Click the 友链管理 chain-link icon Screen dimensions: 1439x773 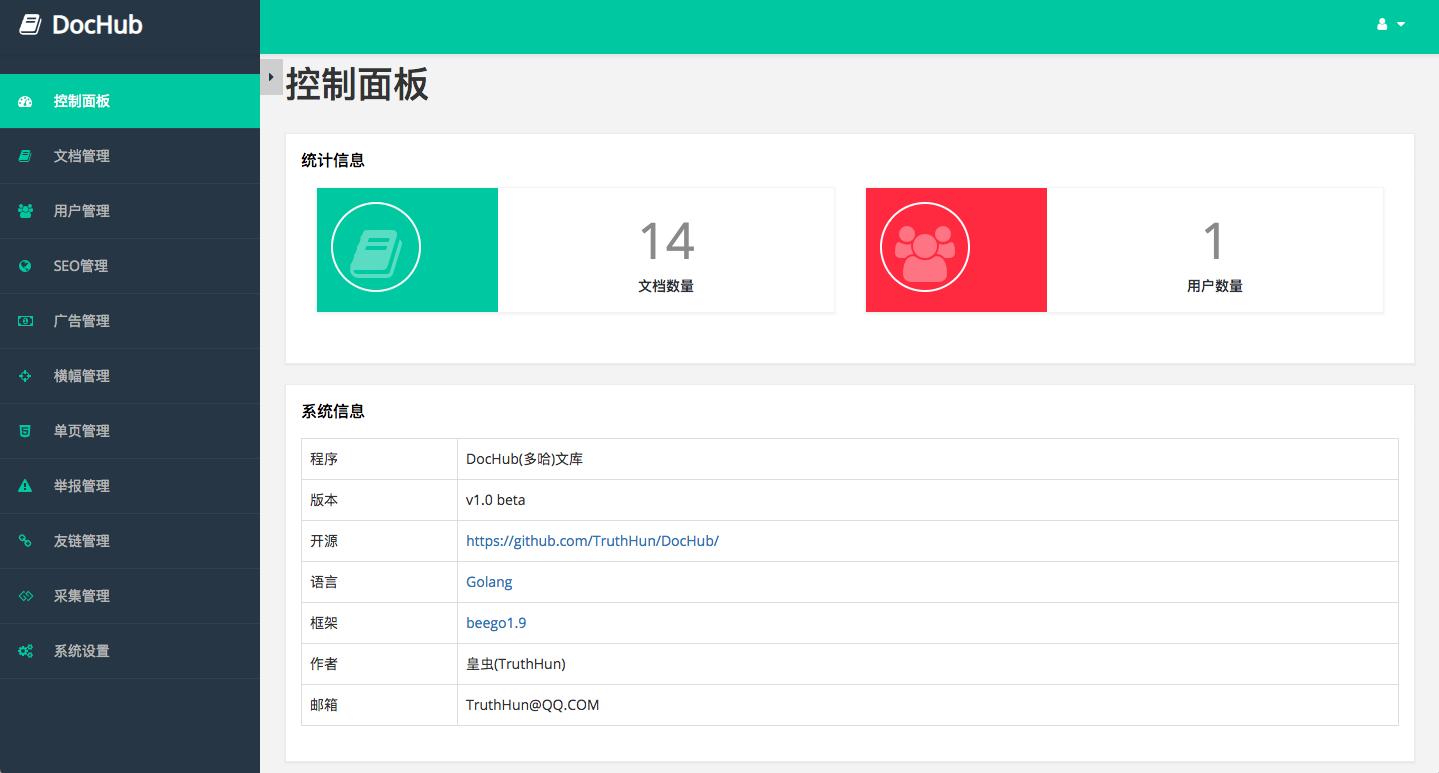coord(25,541)
